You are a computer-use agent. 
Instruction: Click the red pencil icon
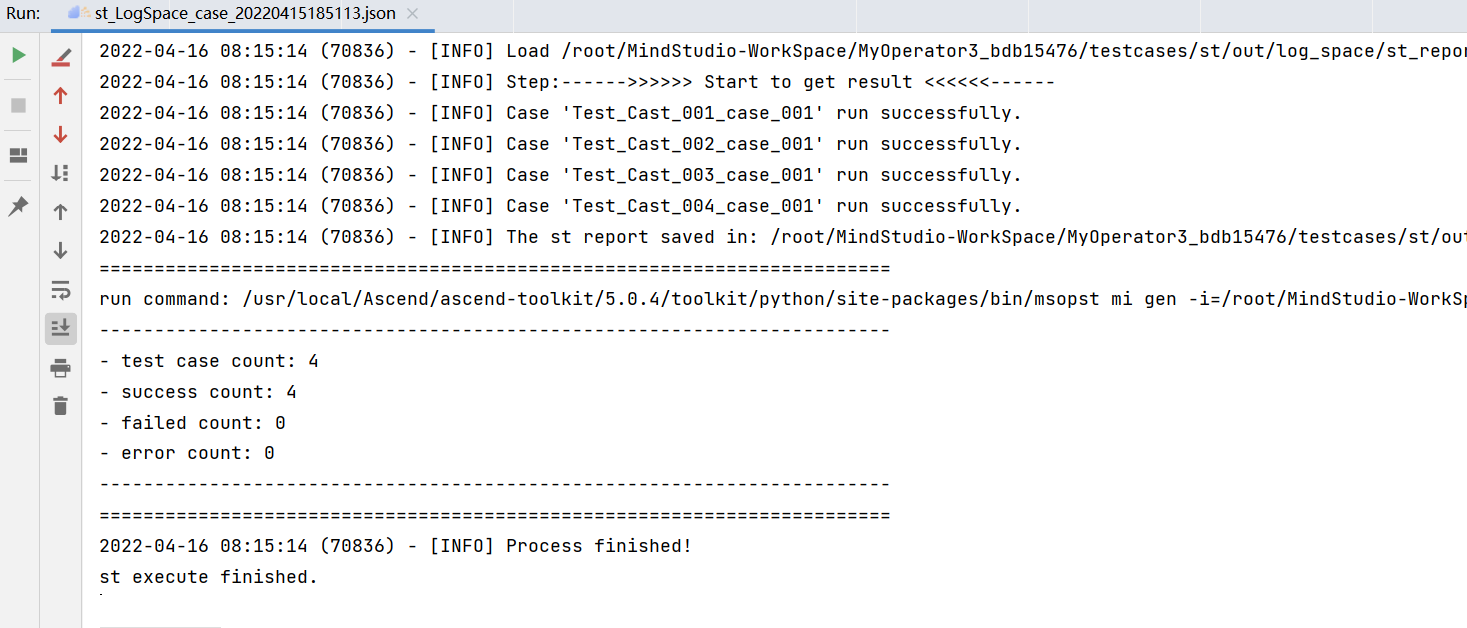pyautogui.click(x=61, y=57)
